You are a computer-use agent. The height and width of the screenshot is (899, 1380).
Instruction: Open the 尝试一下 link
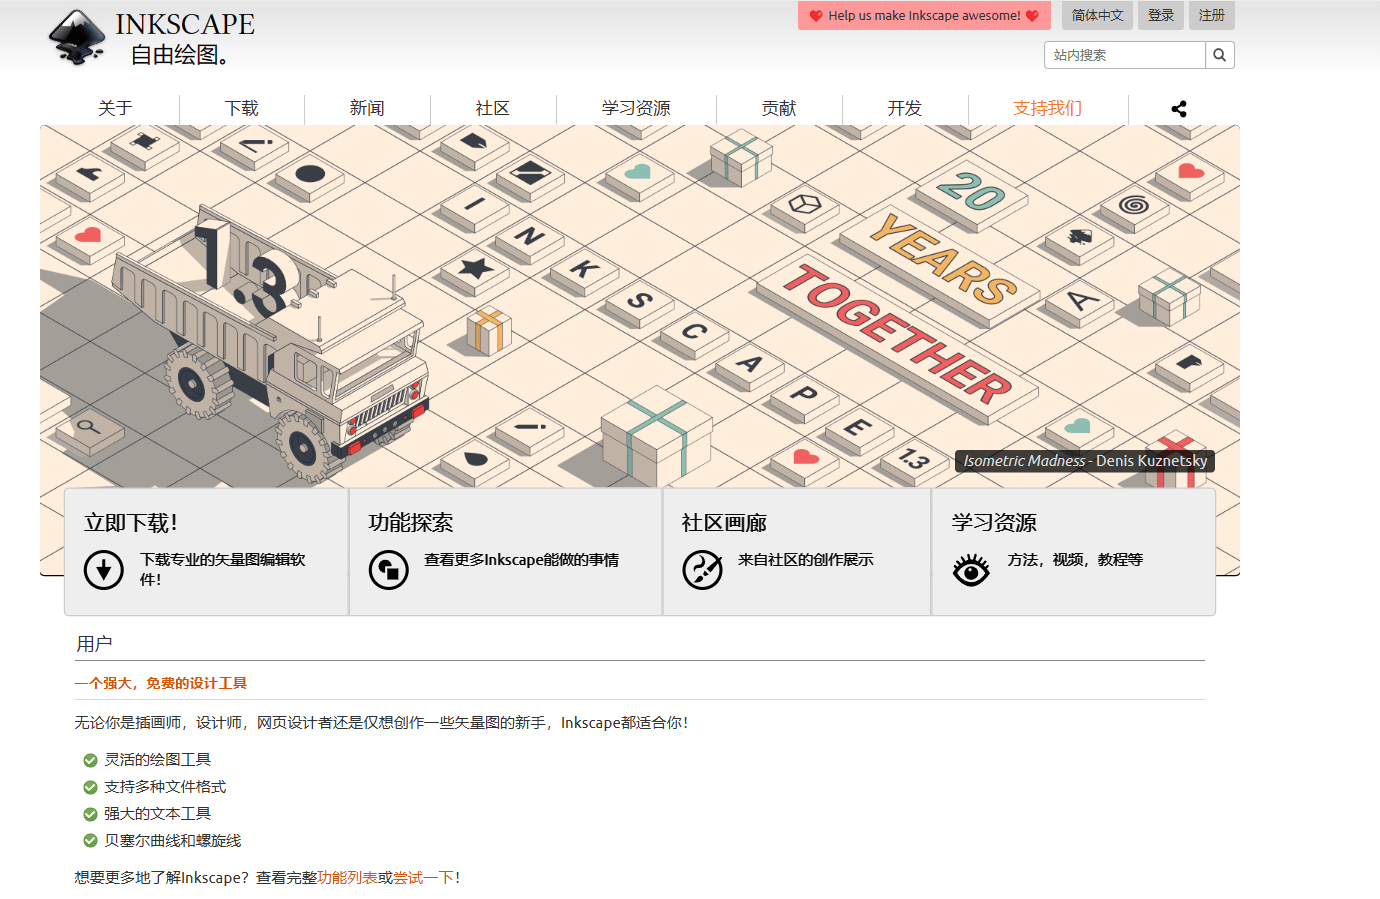pyautogui.click(x=423, y=878)
